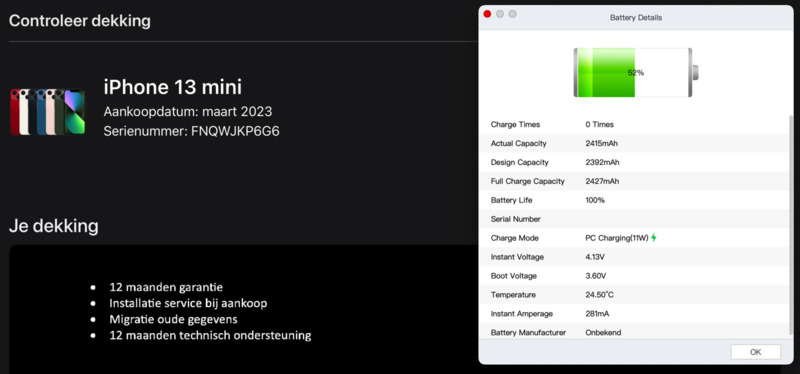Click OK in Battery Details dialog
The height and width of the screenshot is (374, 800).
coord(755,352)
